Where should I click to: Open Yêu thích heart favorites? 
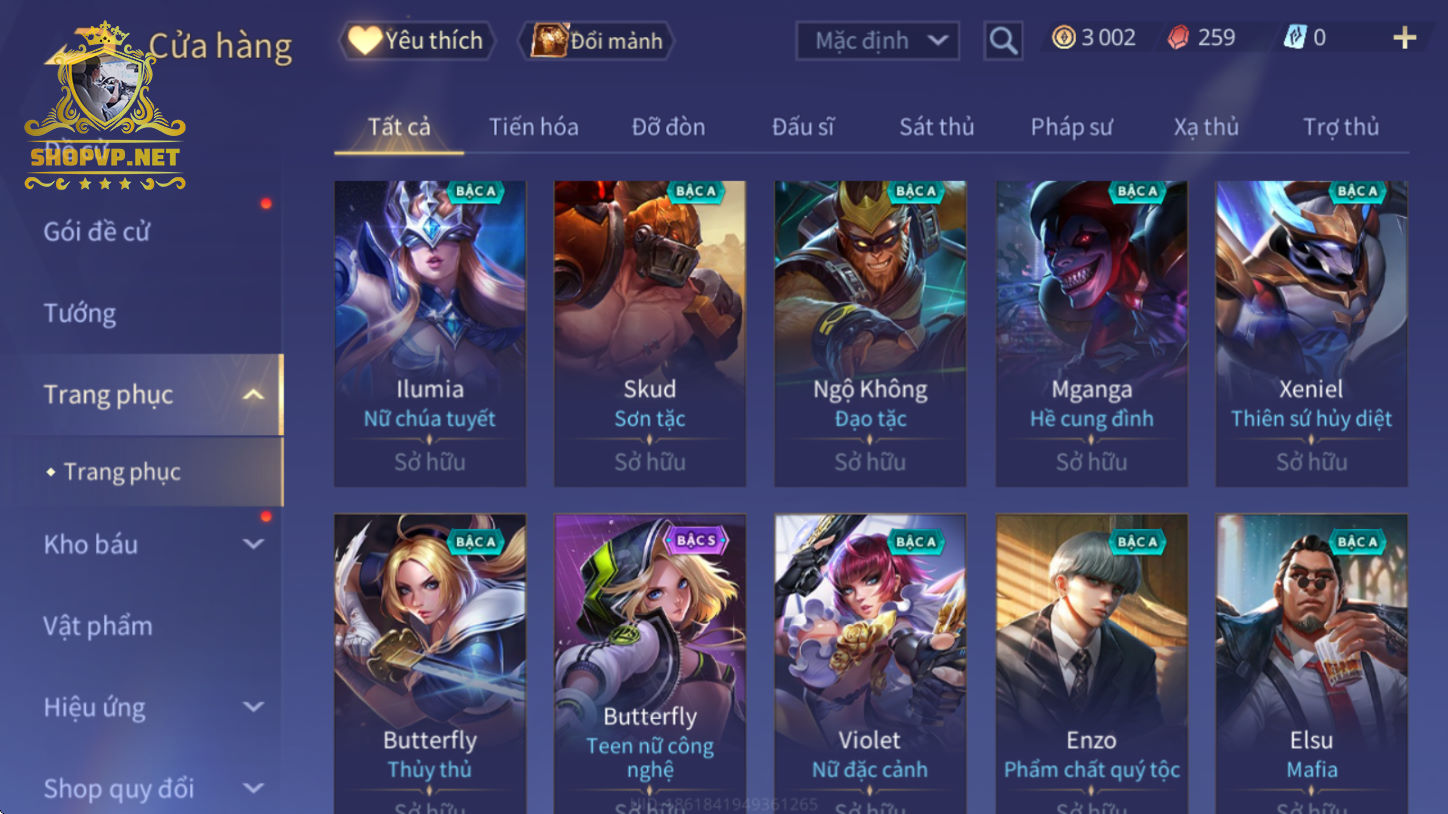point(417,41)
